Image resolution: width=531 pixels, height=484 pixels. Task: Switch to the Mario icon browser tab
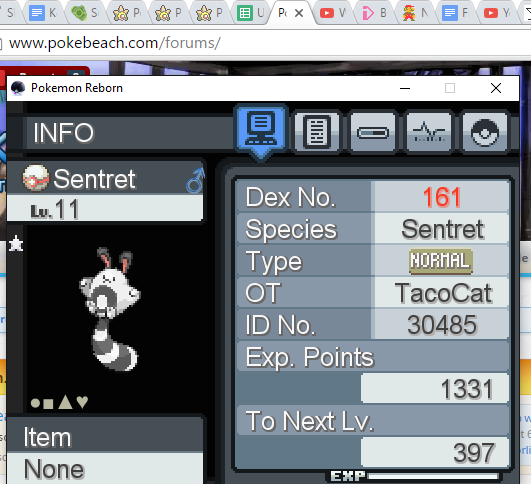point(415,13)
